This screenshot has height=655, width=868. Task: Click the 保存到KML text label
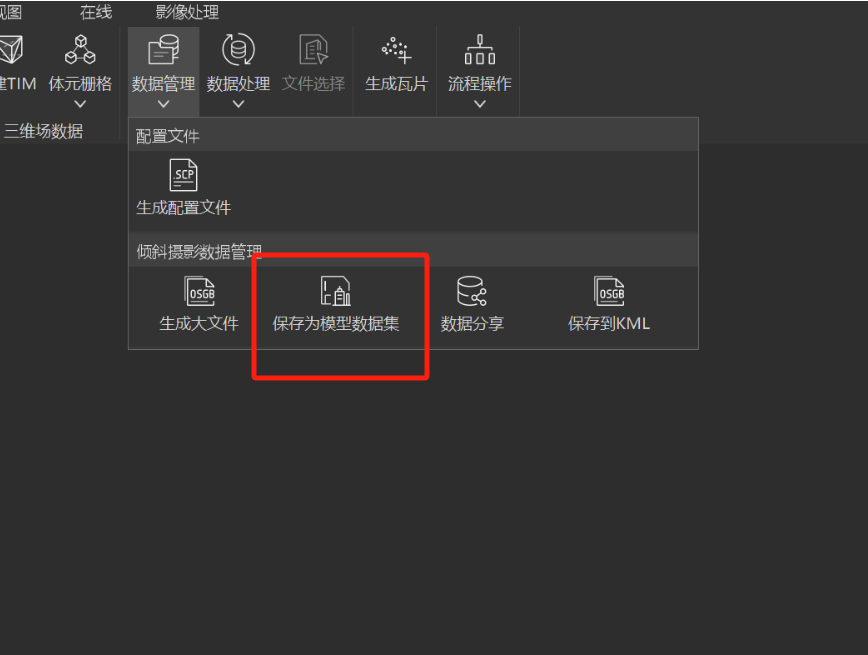point(609,323)
